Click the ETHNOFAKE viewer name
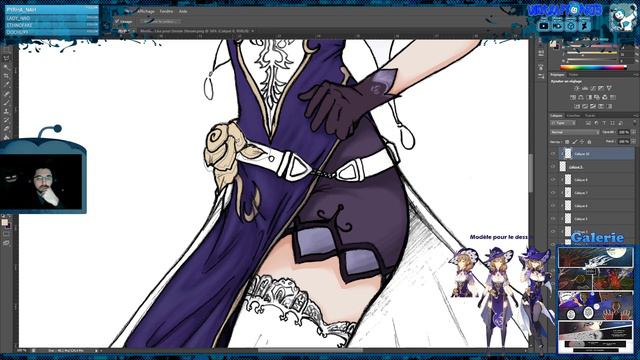The width and height of the screenshot is (640, 360). 20,25
